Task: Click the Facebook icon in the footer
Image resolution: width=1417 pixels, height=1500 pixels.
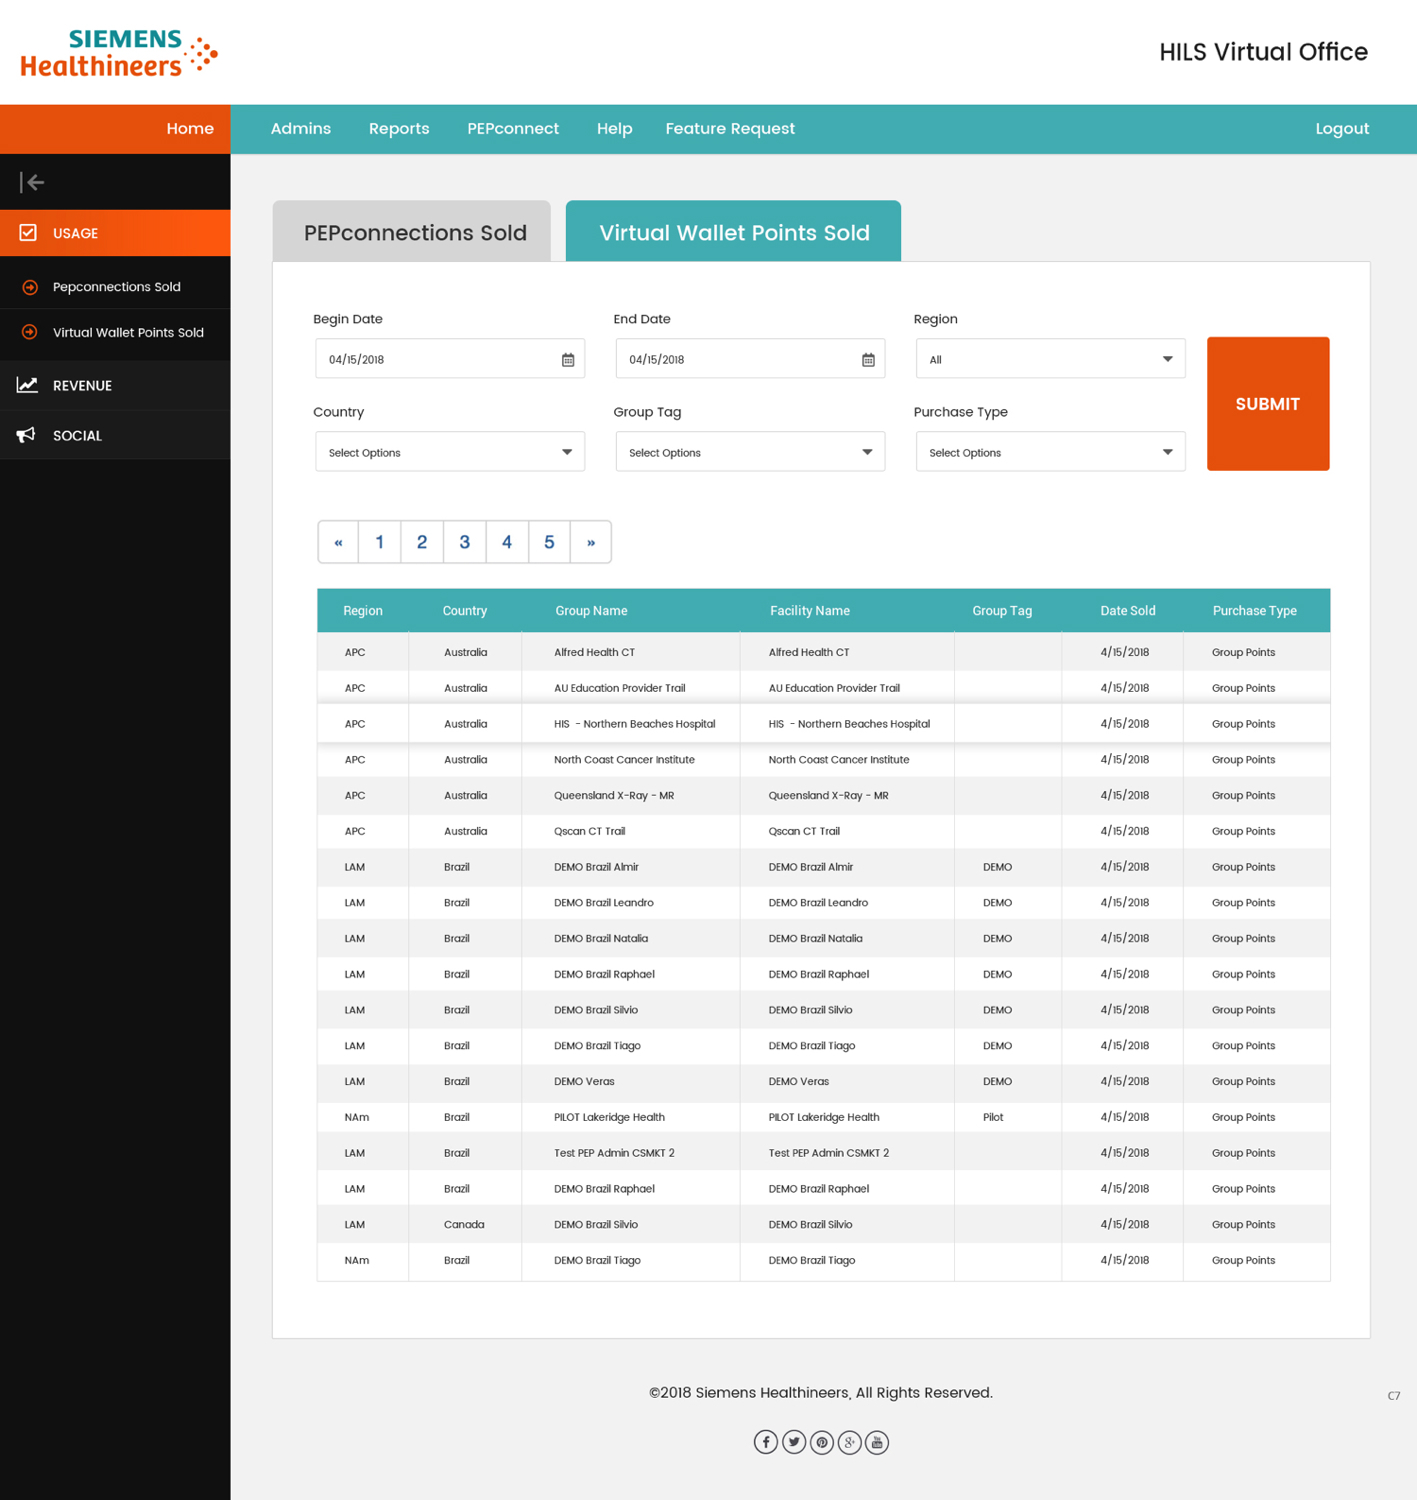Action: point(765,1441)
